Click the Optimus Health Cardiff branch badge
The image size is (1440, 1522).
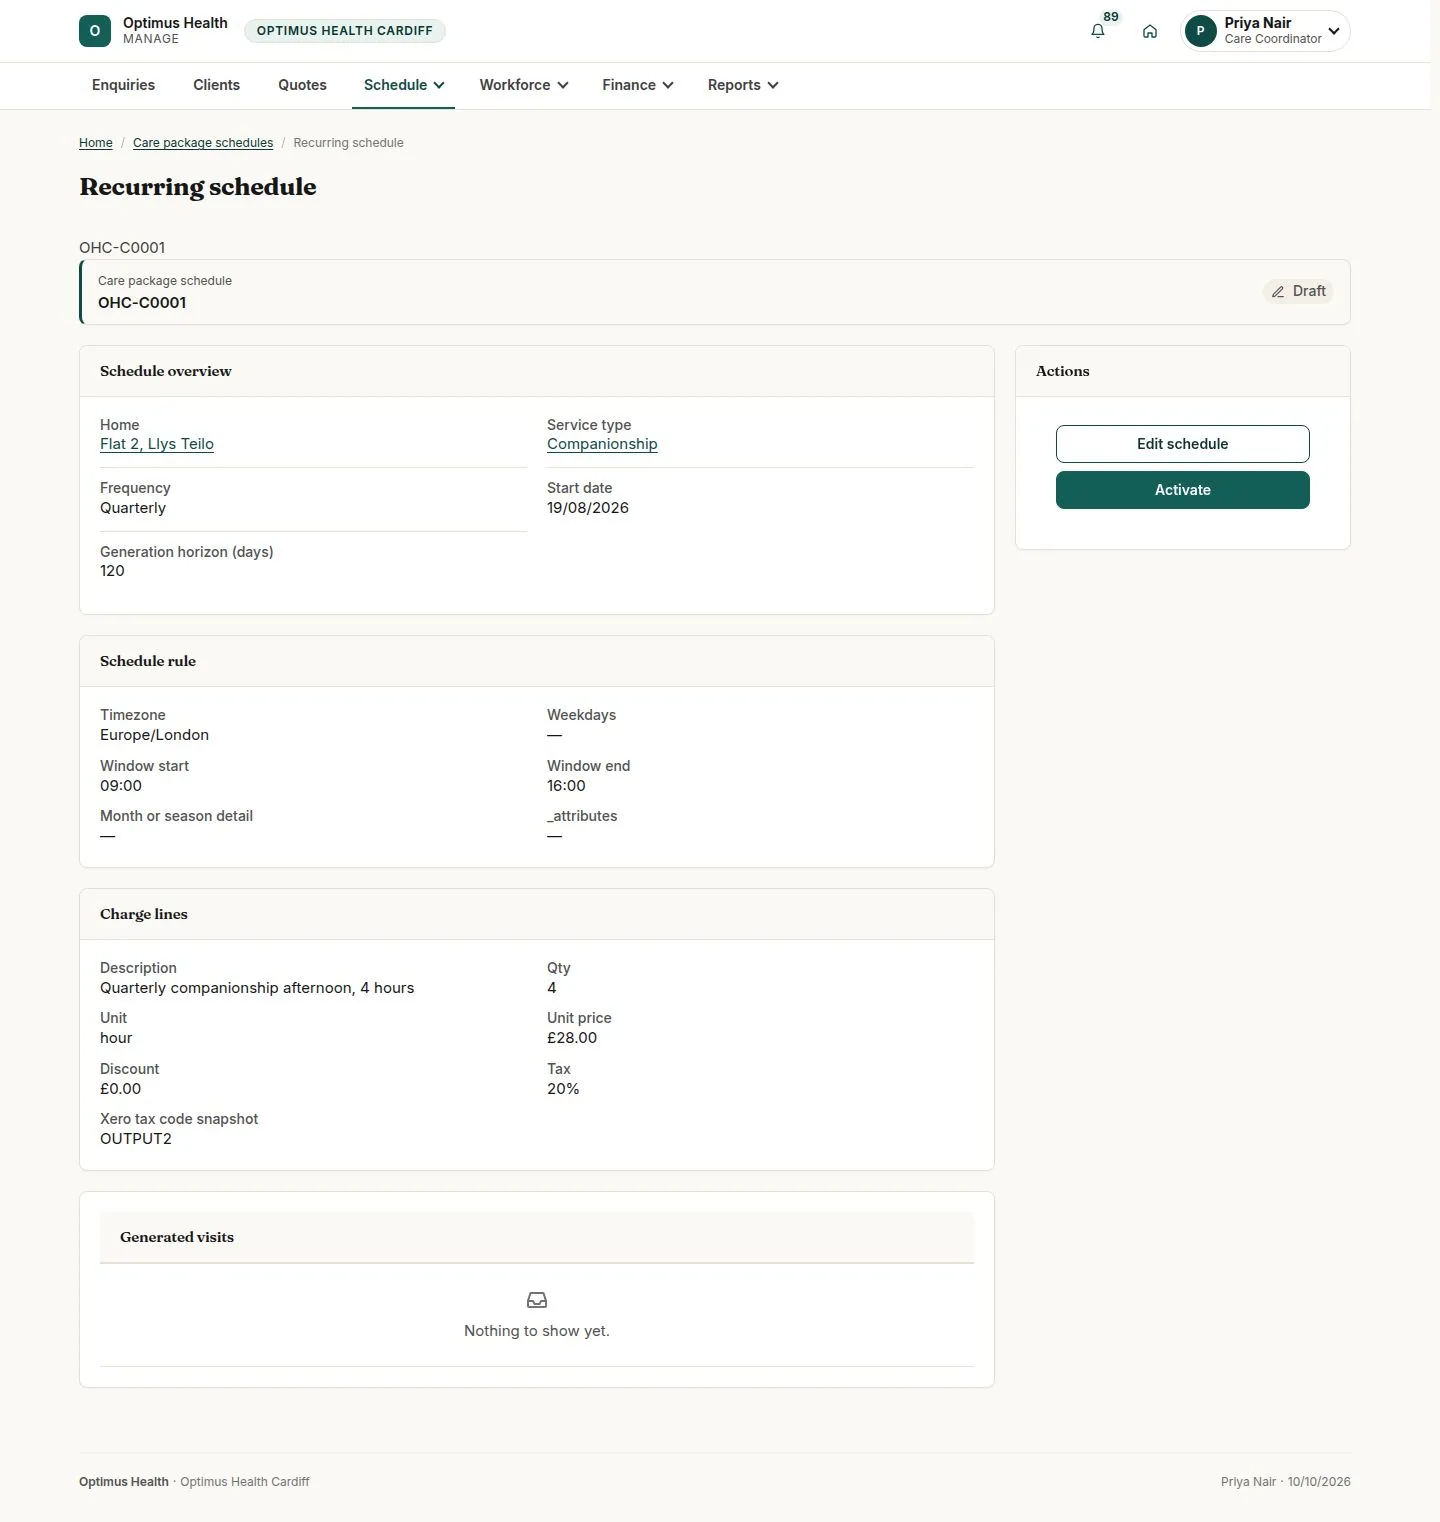tap(345, 31)
